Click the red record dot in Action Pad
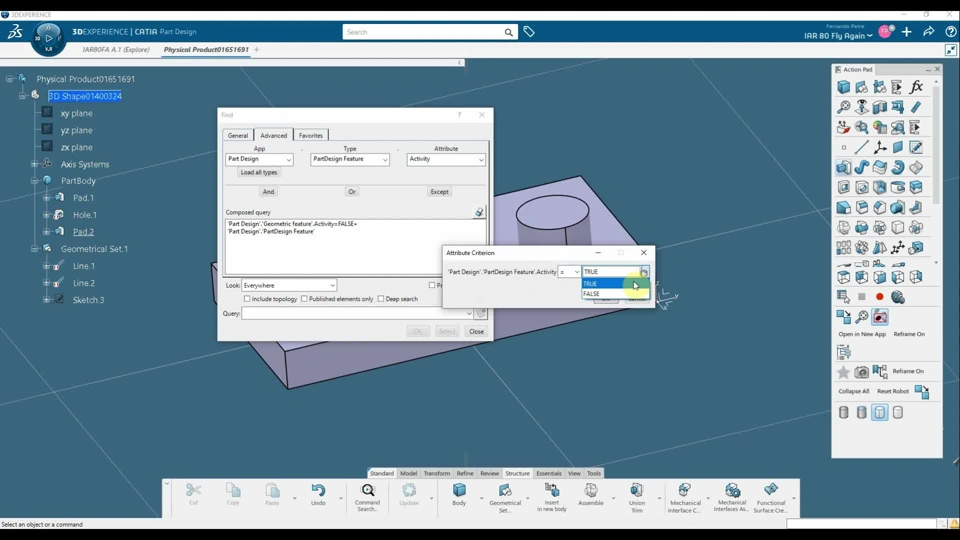 (880, 297)
